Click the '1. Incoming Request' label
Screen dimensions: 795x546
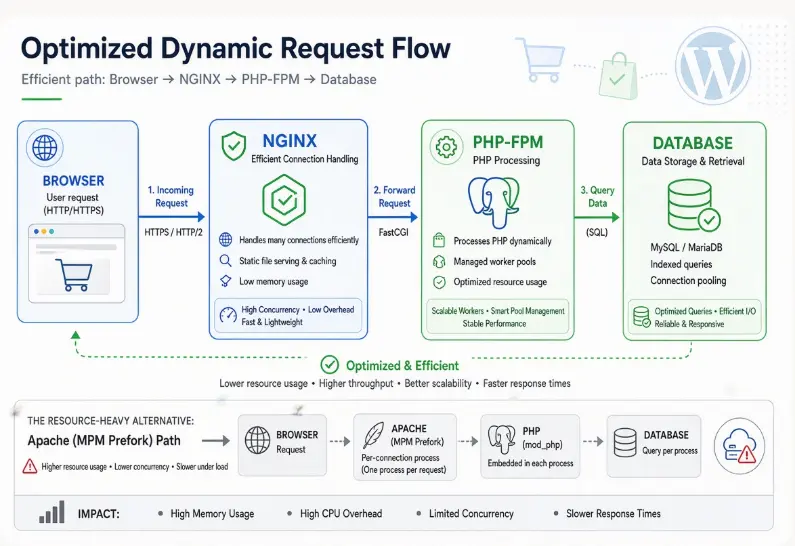coord(171,197)
